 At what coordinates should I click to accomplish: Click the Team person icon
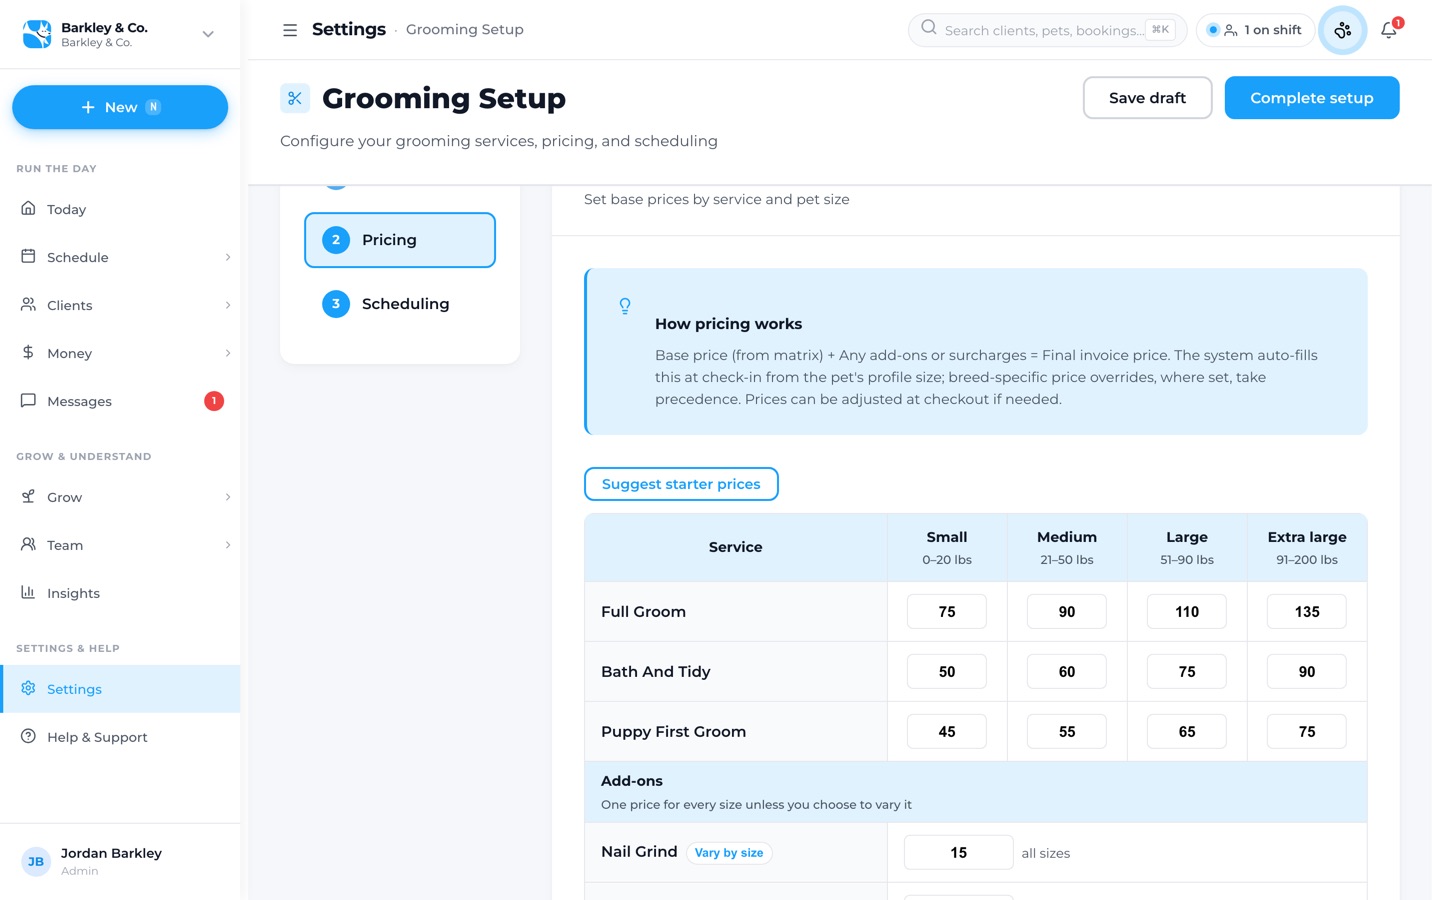[28, 545]
